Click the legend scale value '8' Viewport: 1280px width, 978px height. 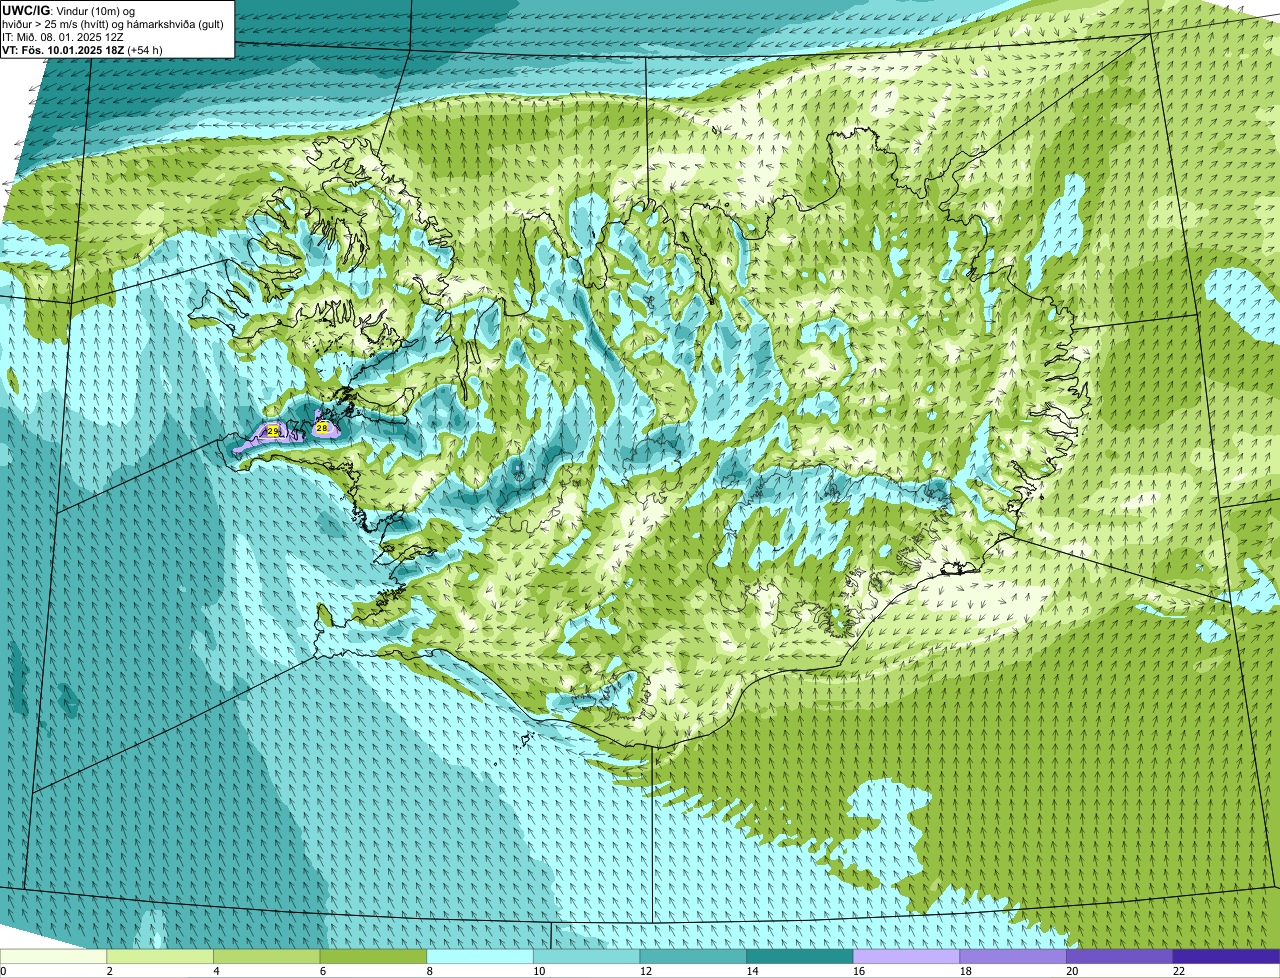point(429,971)
